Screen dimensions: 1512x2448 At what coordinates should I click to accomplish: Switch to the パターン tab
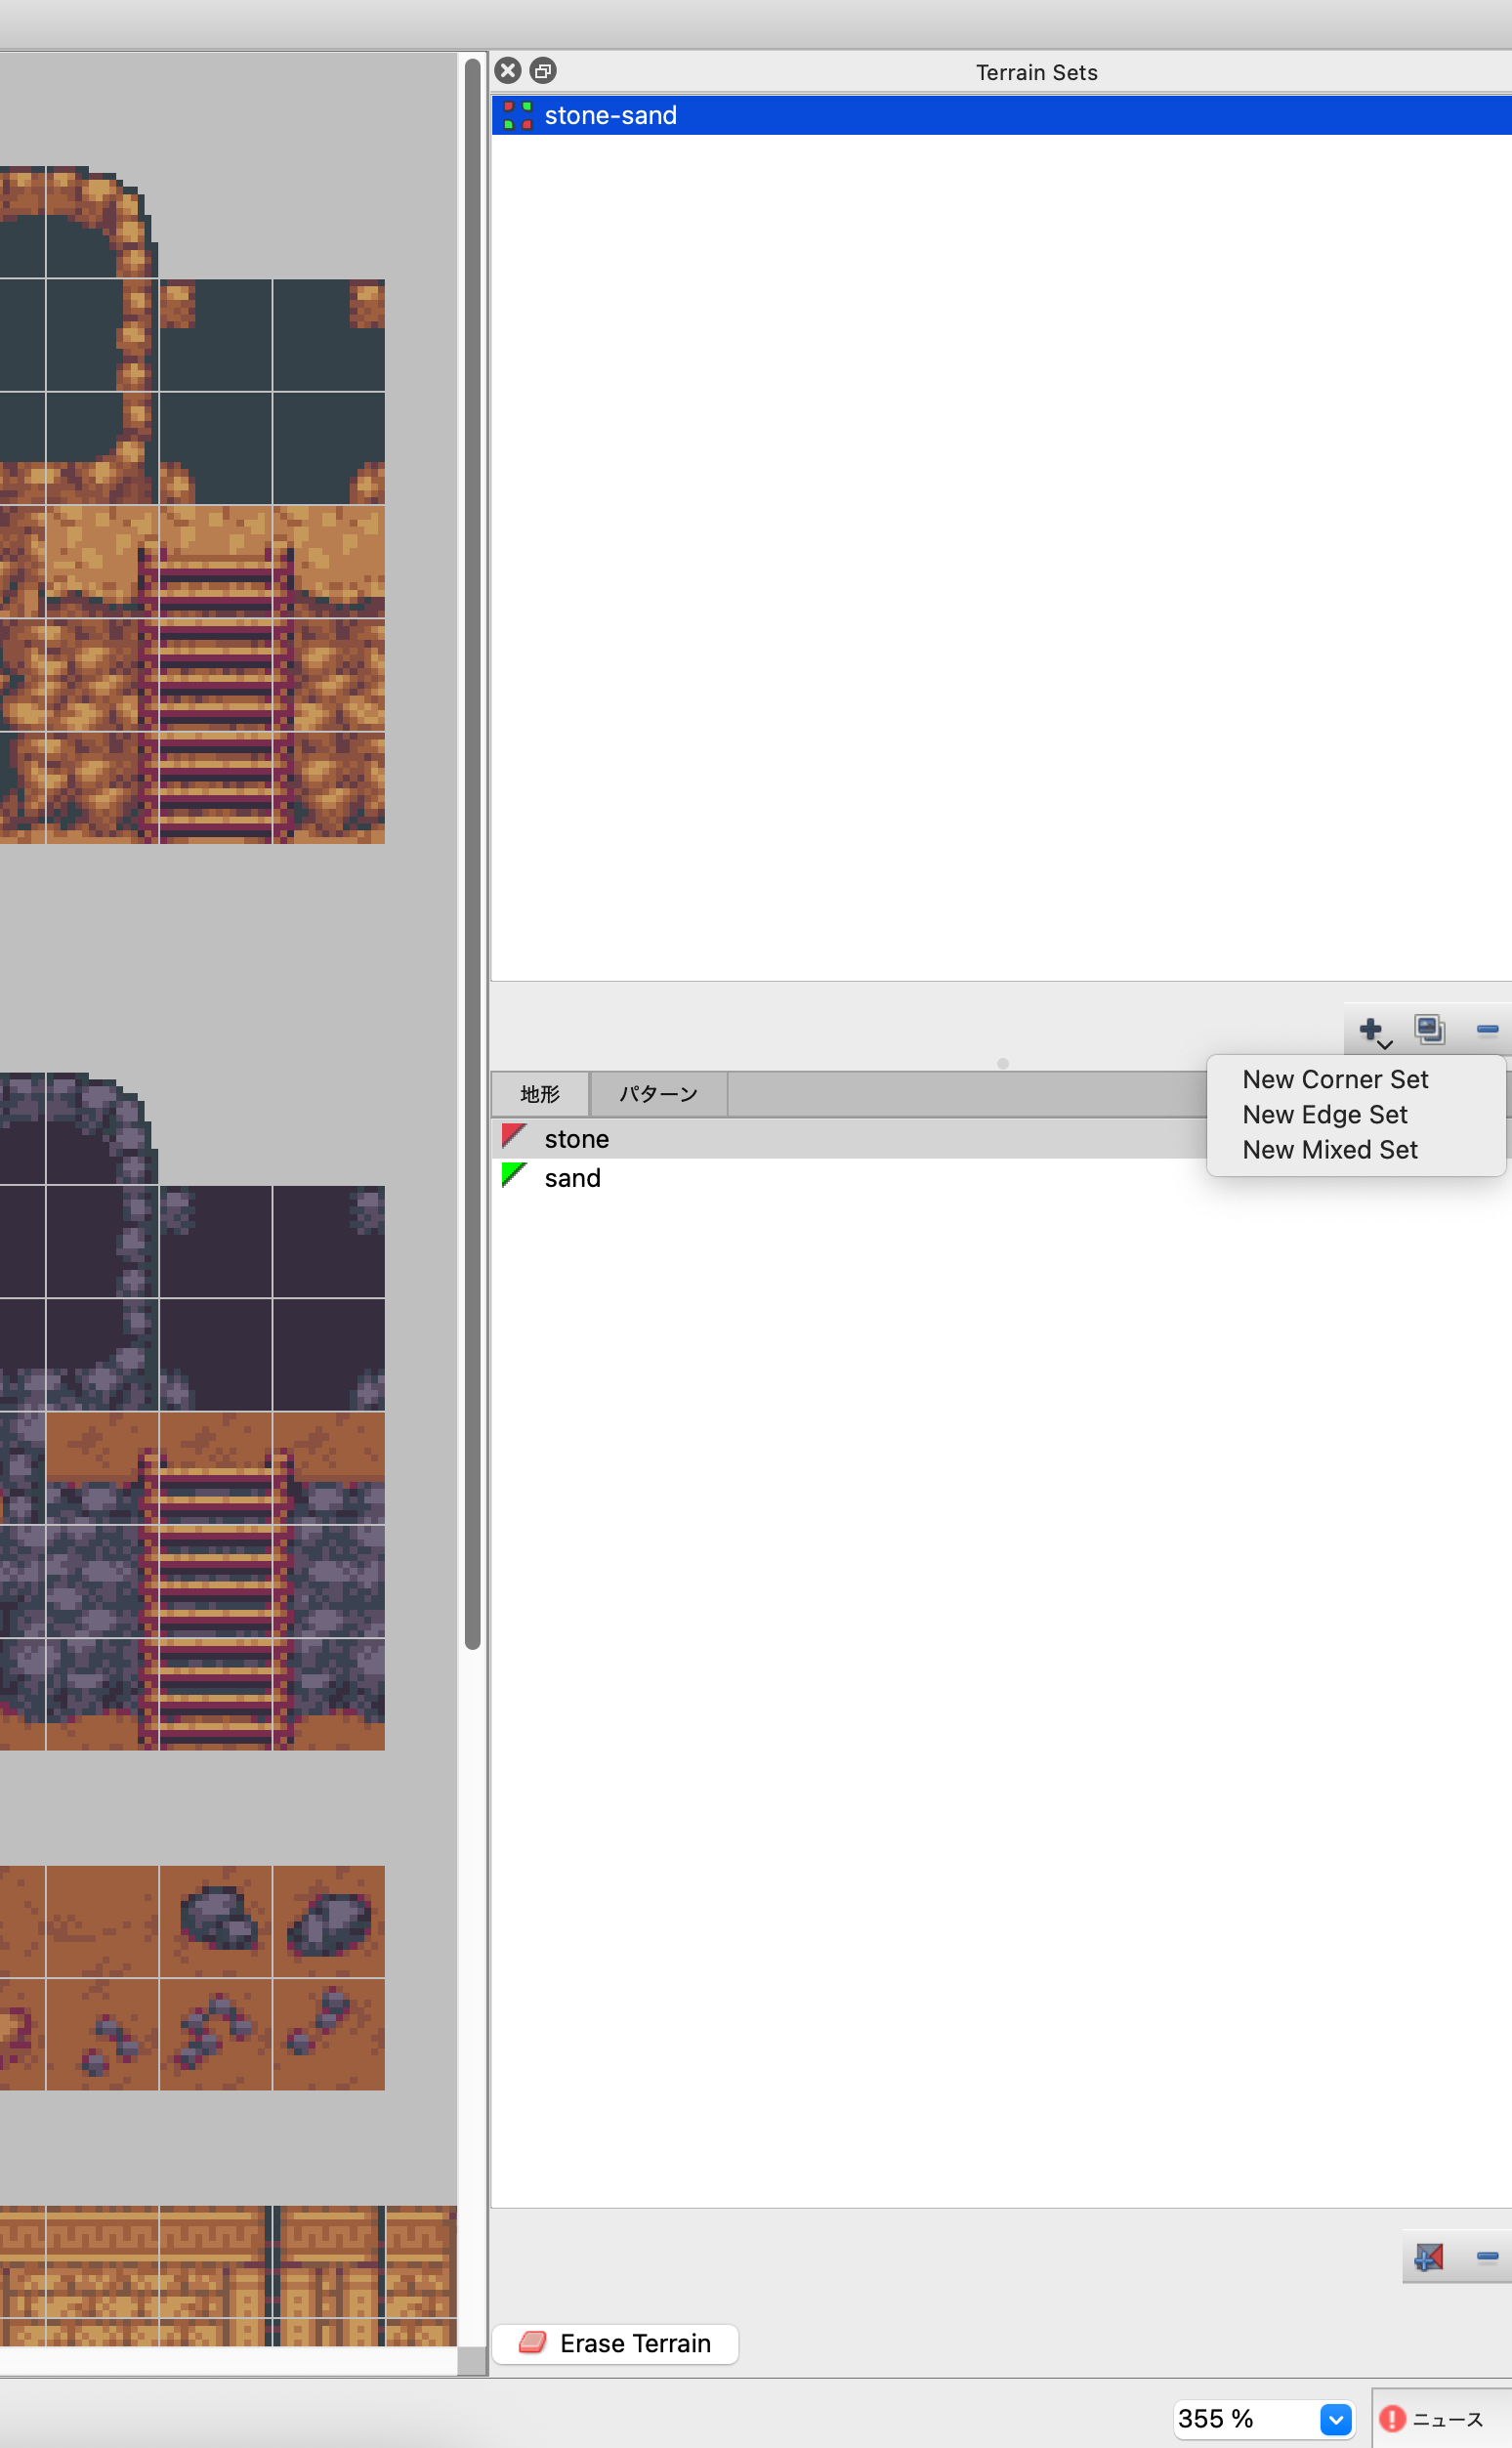658,1094
